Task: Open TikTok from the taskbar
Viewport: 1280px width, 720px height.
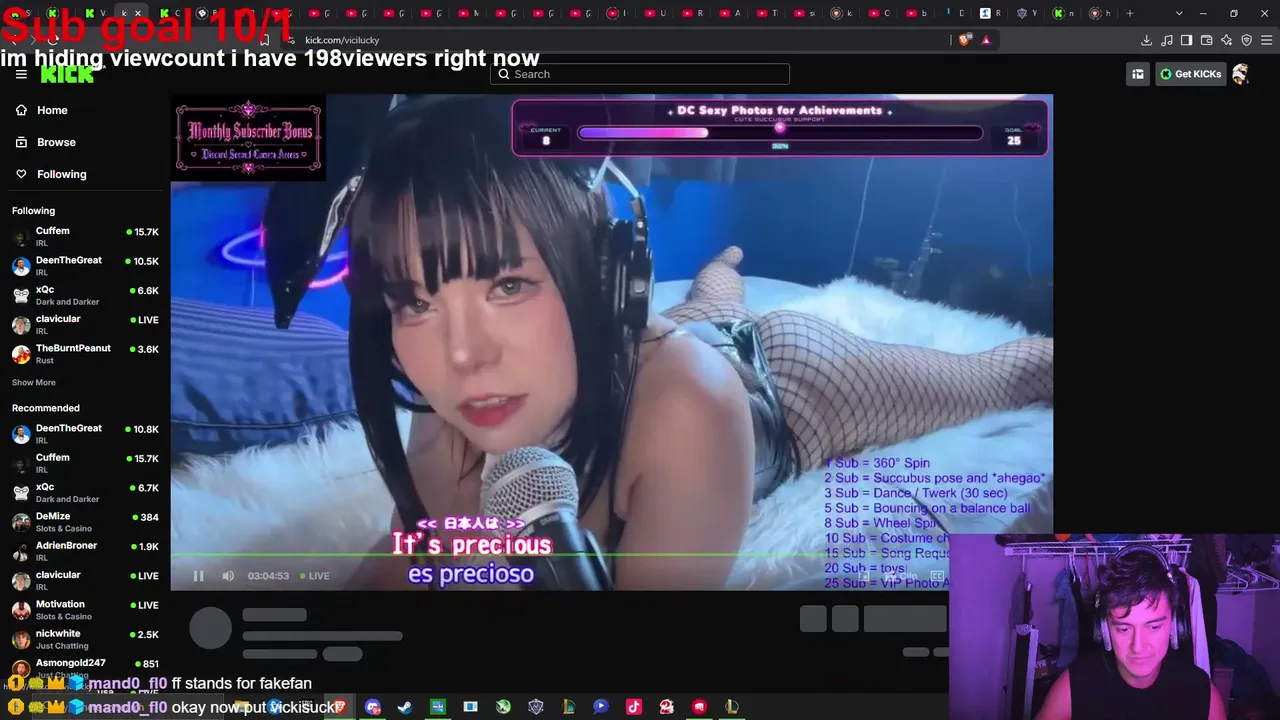Action: 634,707
